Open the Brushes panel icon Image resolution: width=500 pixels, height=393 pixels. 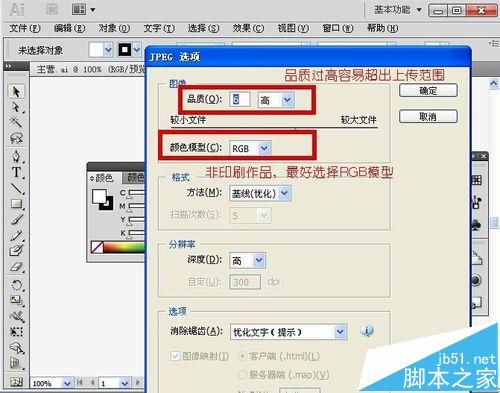point(477,202)
